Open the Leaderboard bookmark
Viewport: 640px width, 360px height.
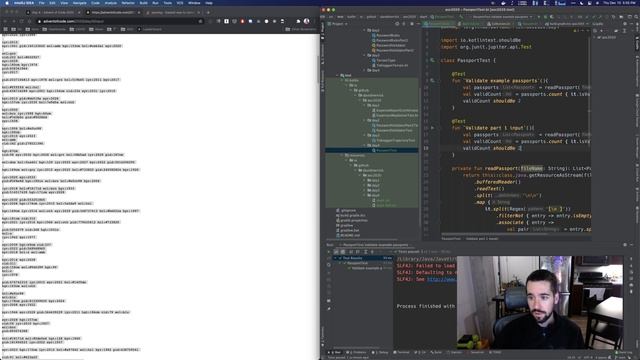pos(149,29)
